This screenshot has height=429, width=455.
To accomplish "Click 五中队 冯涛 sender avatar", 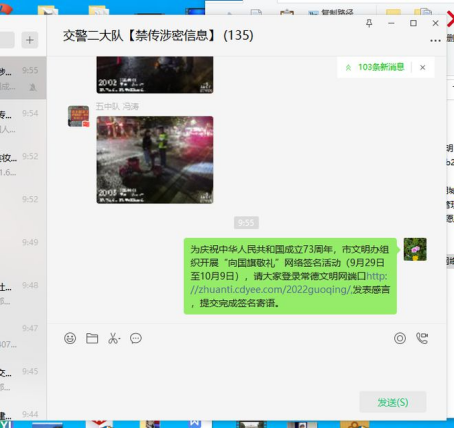I will click(x=79, y=116).
